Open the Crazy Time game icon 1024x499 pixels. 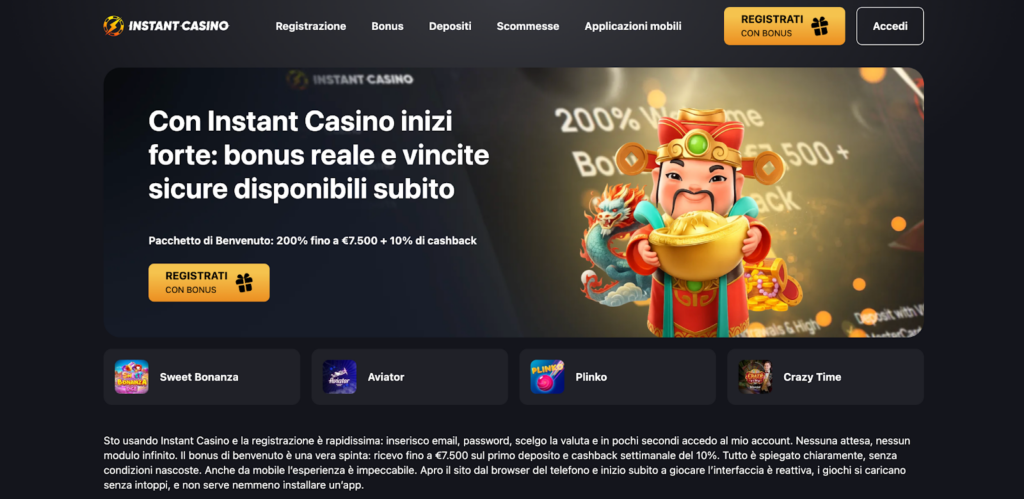pos(755,377)
